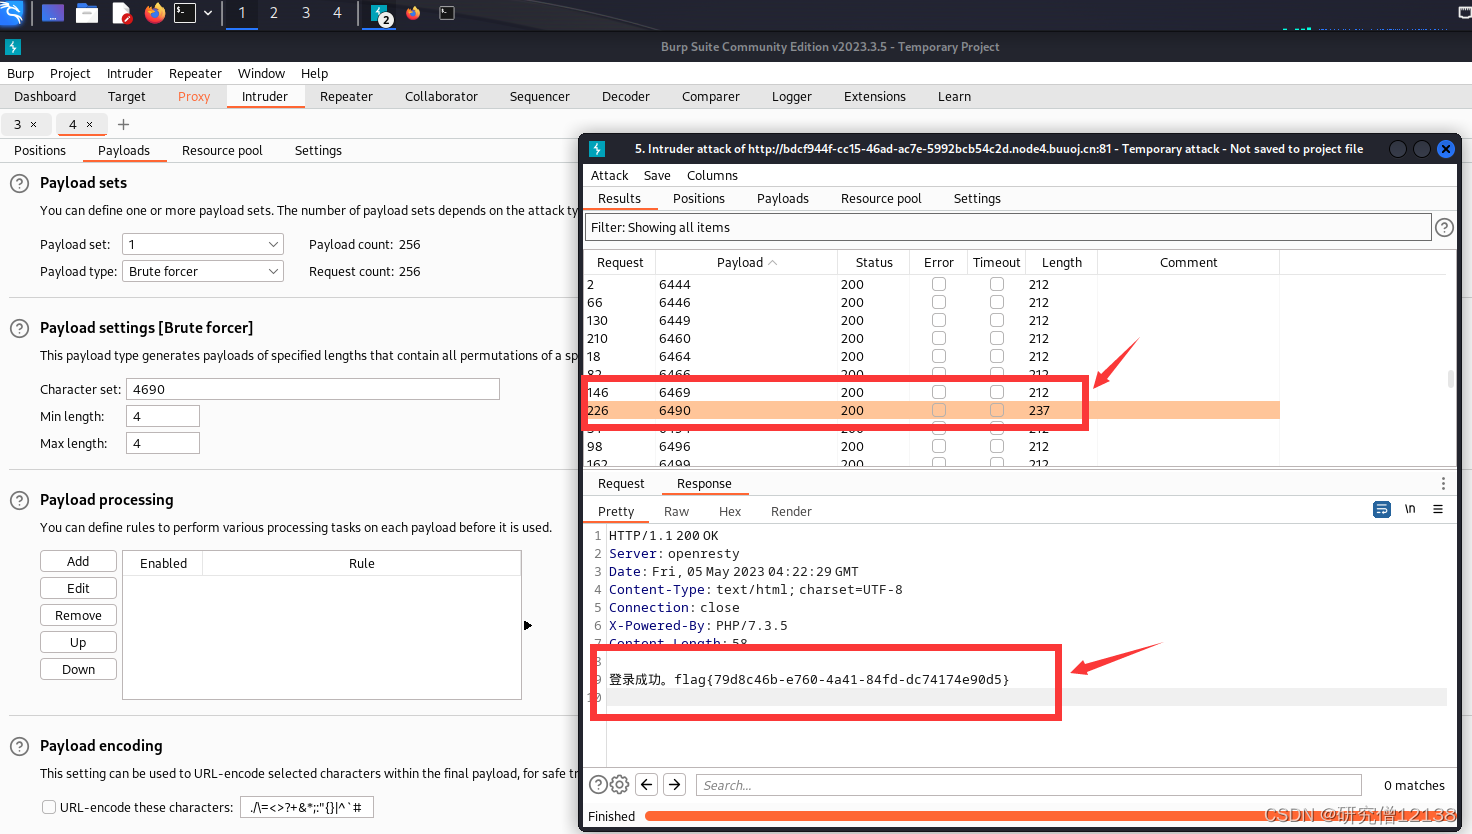This screenshot has width=1472, height=834.
Task: Switch to the Decoder tab
Action: 626,96
